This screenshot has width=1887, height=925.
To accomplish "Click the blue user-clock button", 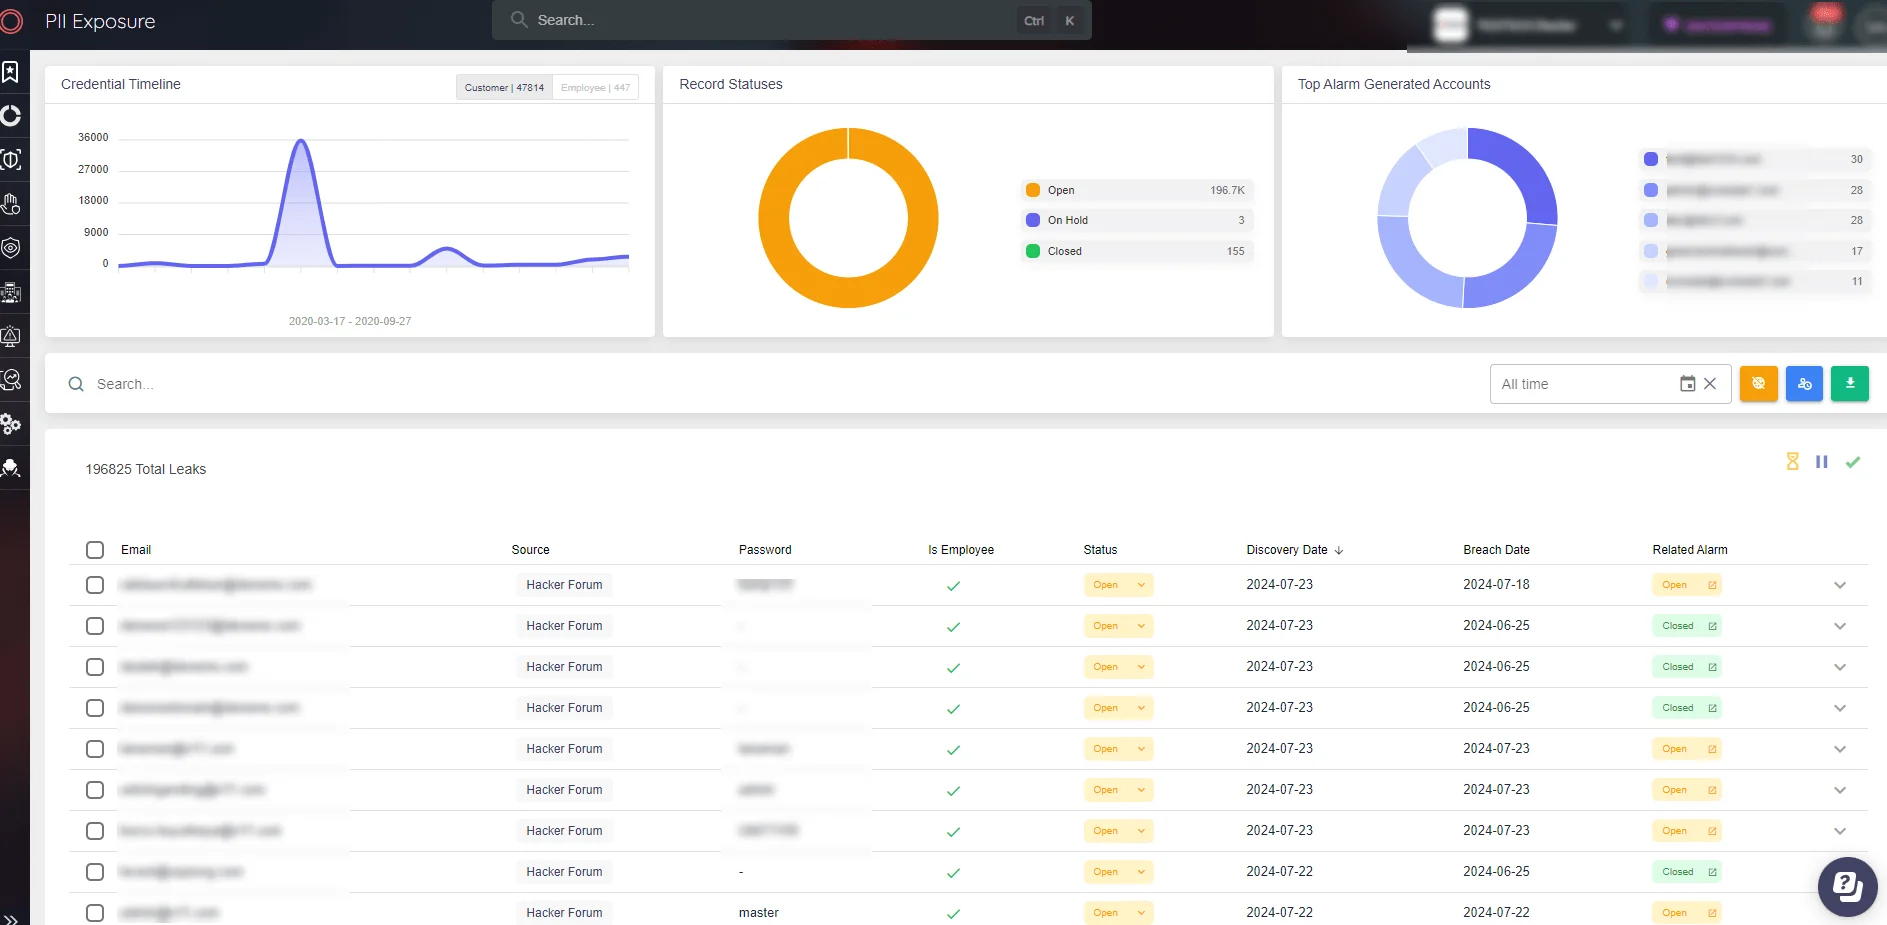I will 1804,384.
